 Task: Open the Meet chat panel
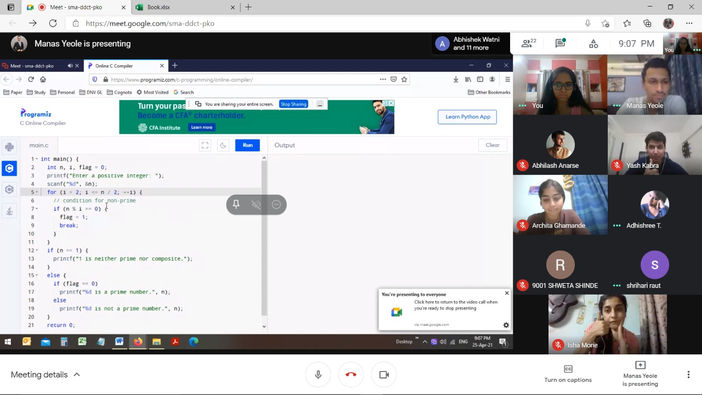point(560,43)
